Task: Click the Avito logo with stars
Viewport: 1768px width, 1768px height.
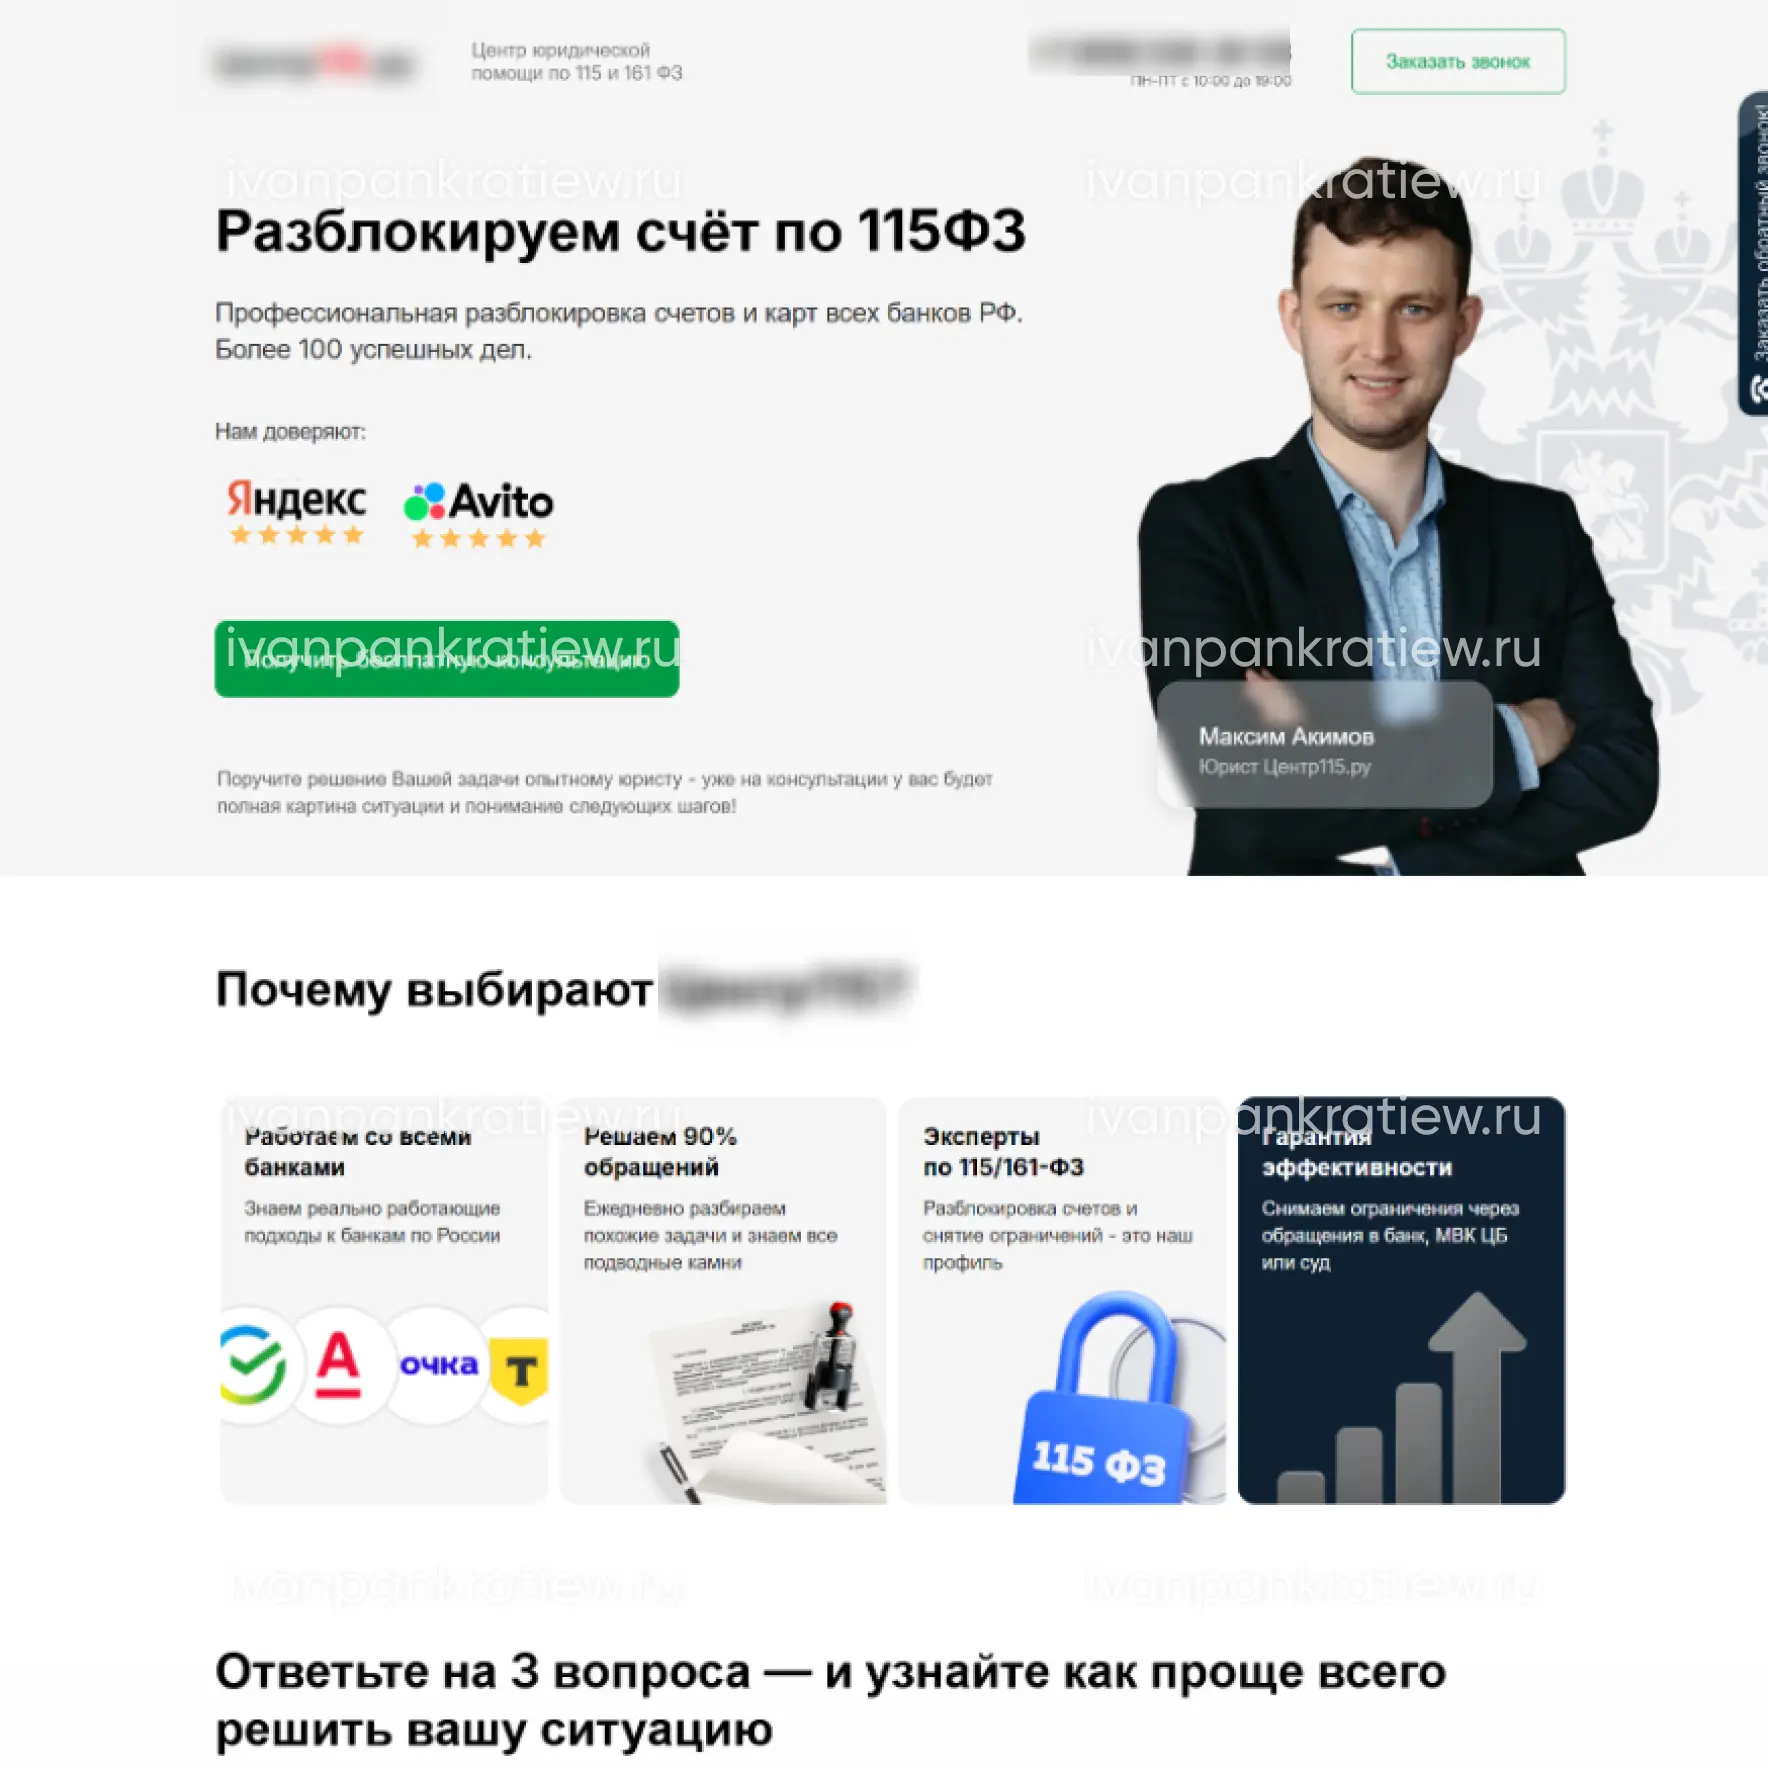Action: pos(478,515)
